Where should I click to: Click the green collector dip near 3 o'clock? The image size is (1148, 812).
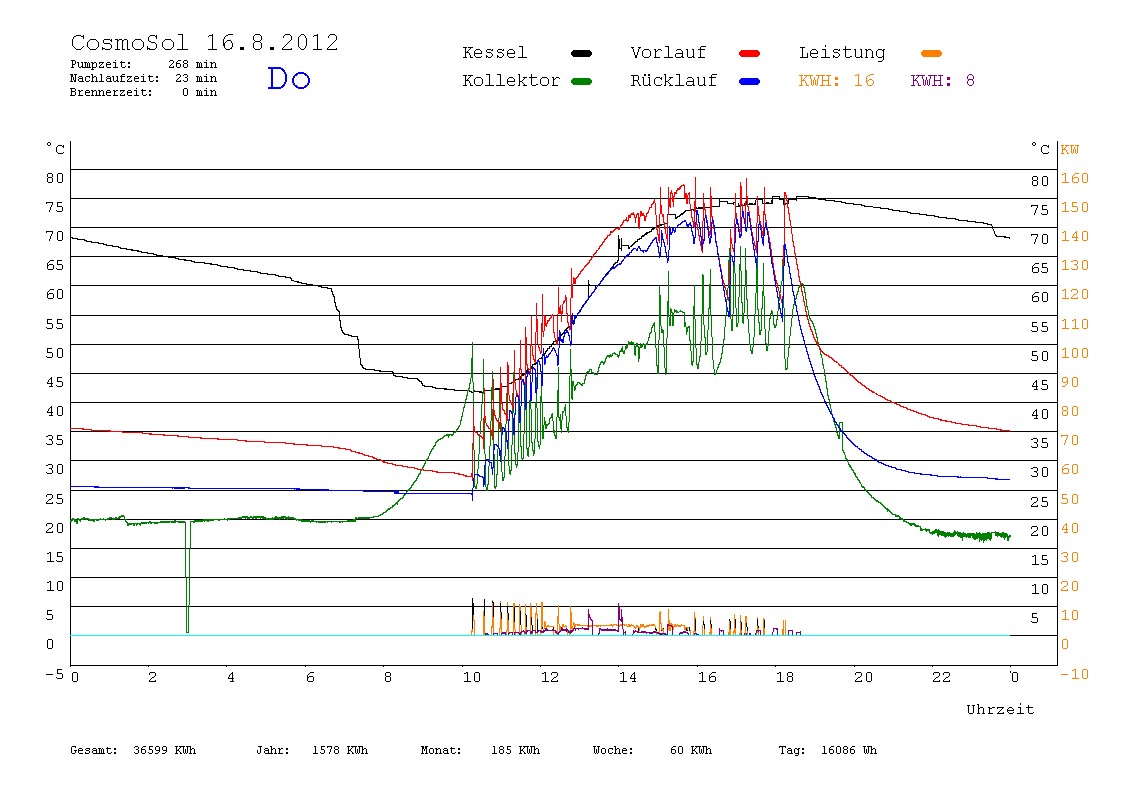tap(188, 577)
